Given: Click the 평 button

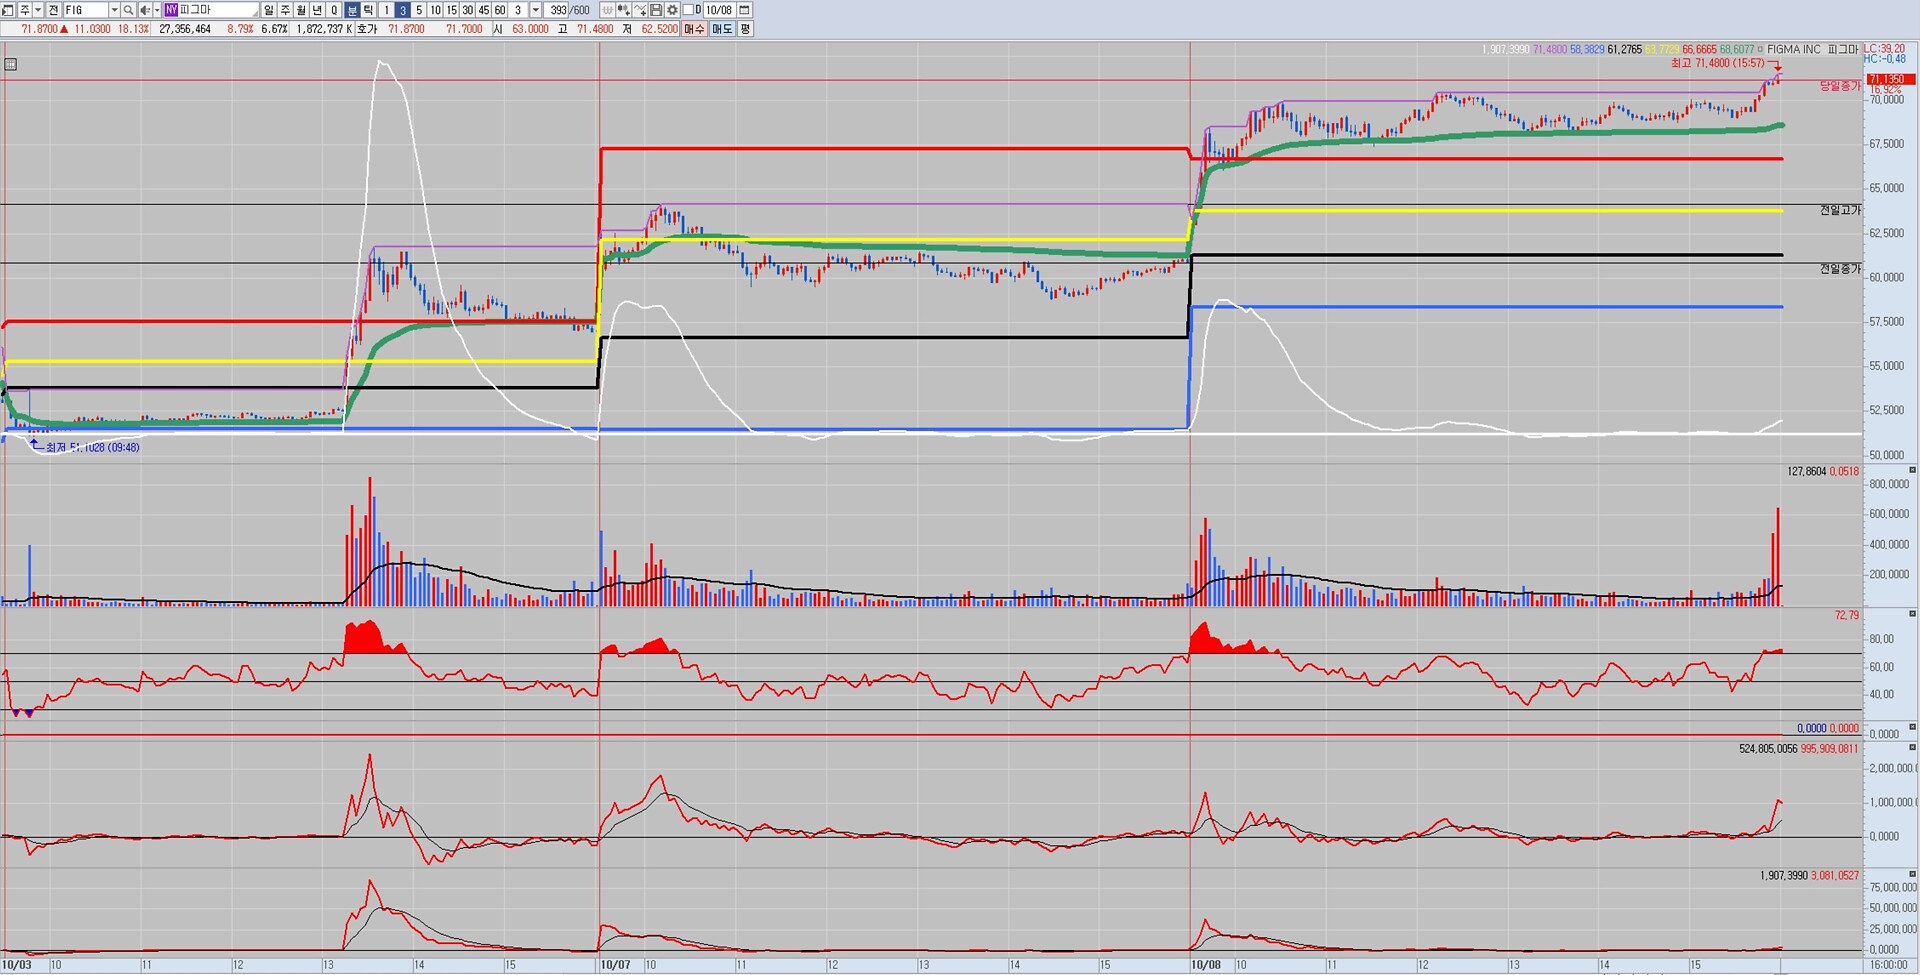Looking at the screenshot, I should pyautogui.click(x=745, y=29).
